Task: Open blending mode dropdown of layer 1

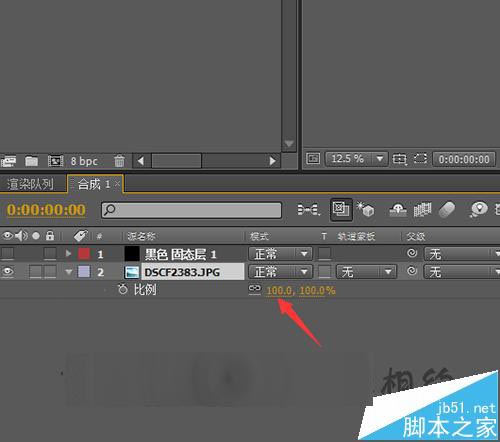Action: pyautogui.click(x=280, y=254)
